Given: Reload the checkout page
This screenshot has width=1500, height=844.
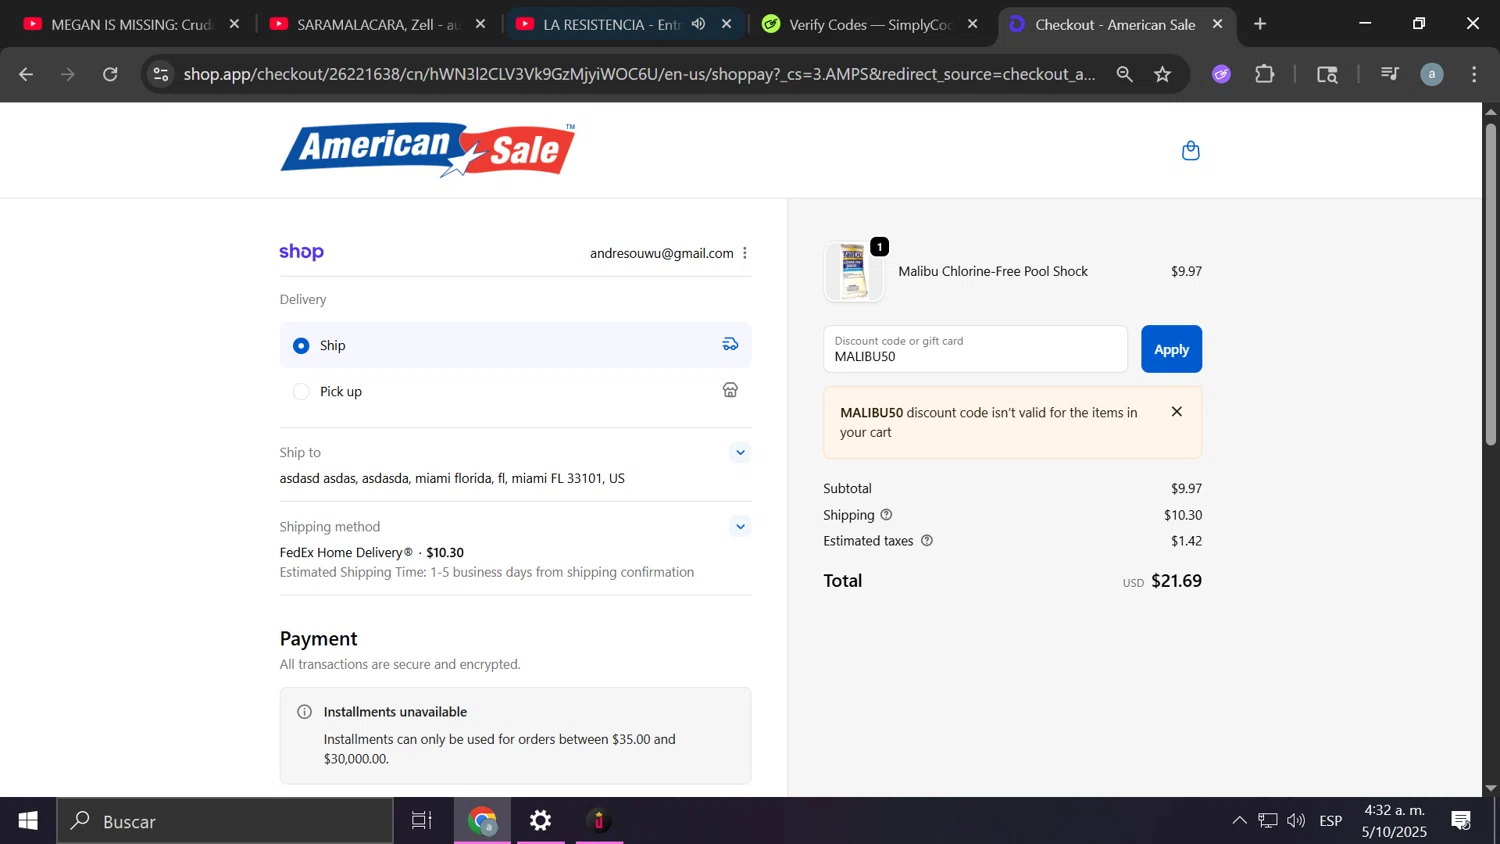Looking at the screenshot, I should (110, 74).
